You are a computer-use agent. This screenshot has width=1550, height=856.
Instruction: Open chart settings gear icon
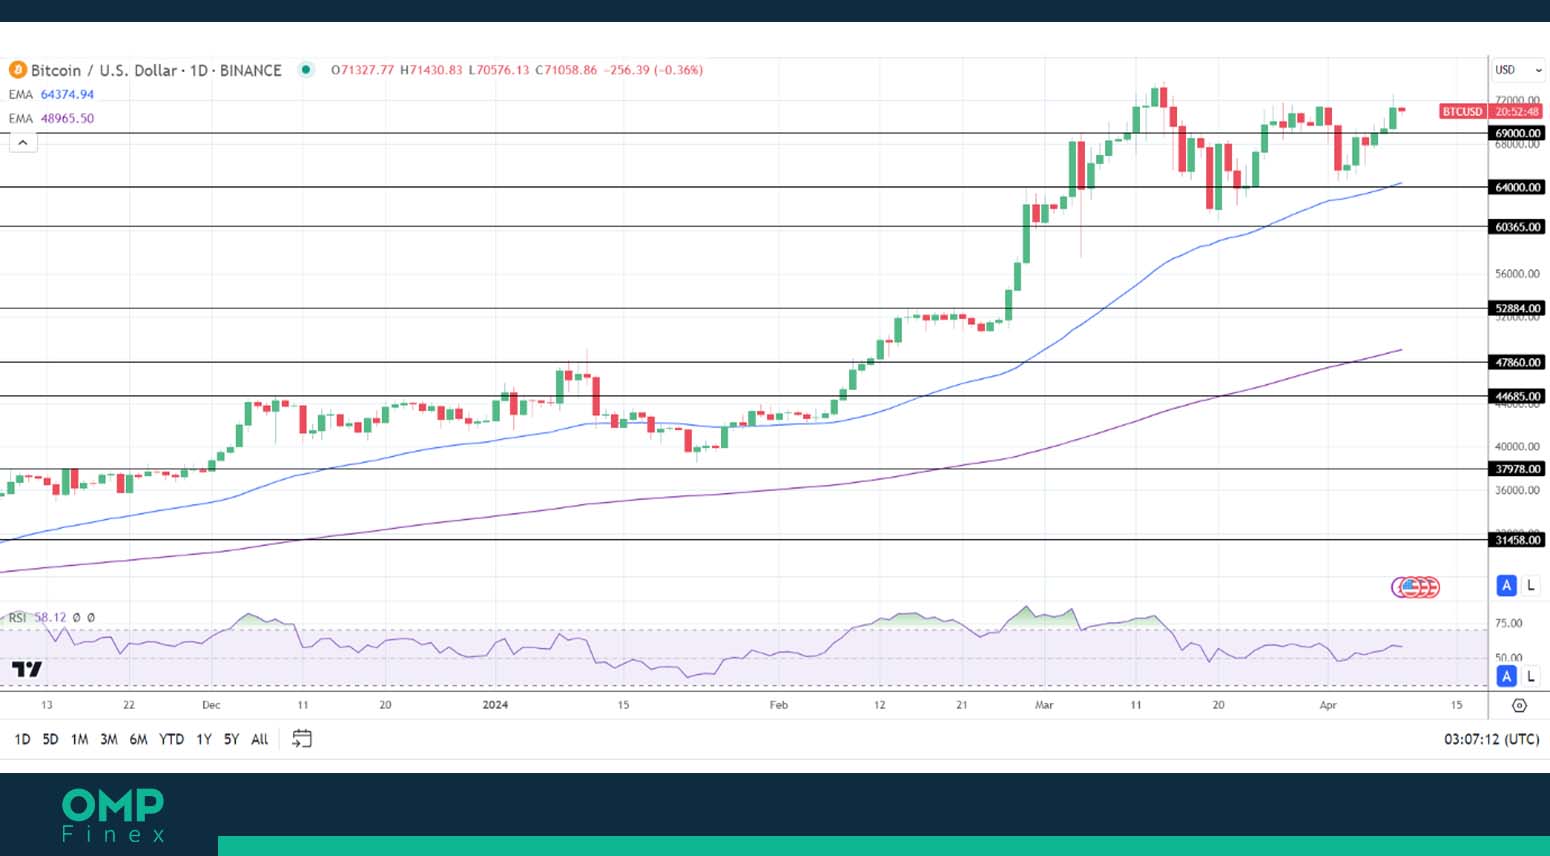pos(1519,705)
